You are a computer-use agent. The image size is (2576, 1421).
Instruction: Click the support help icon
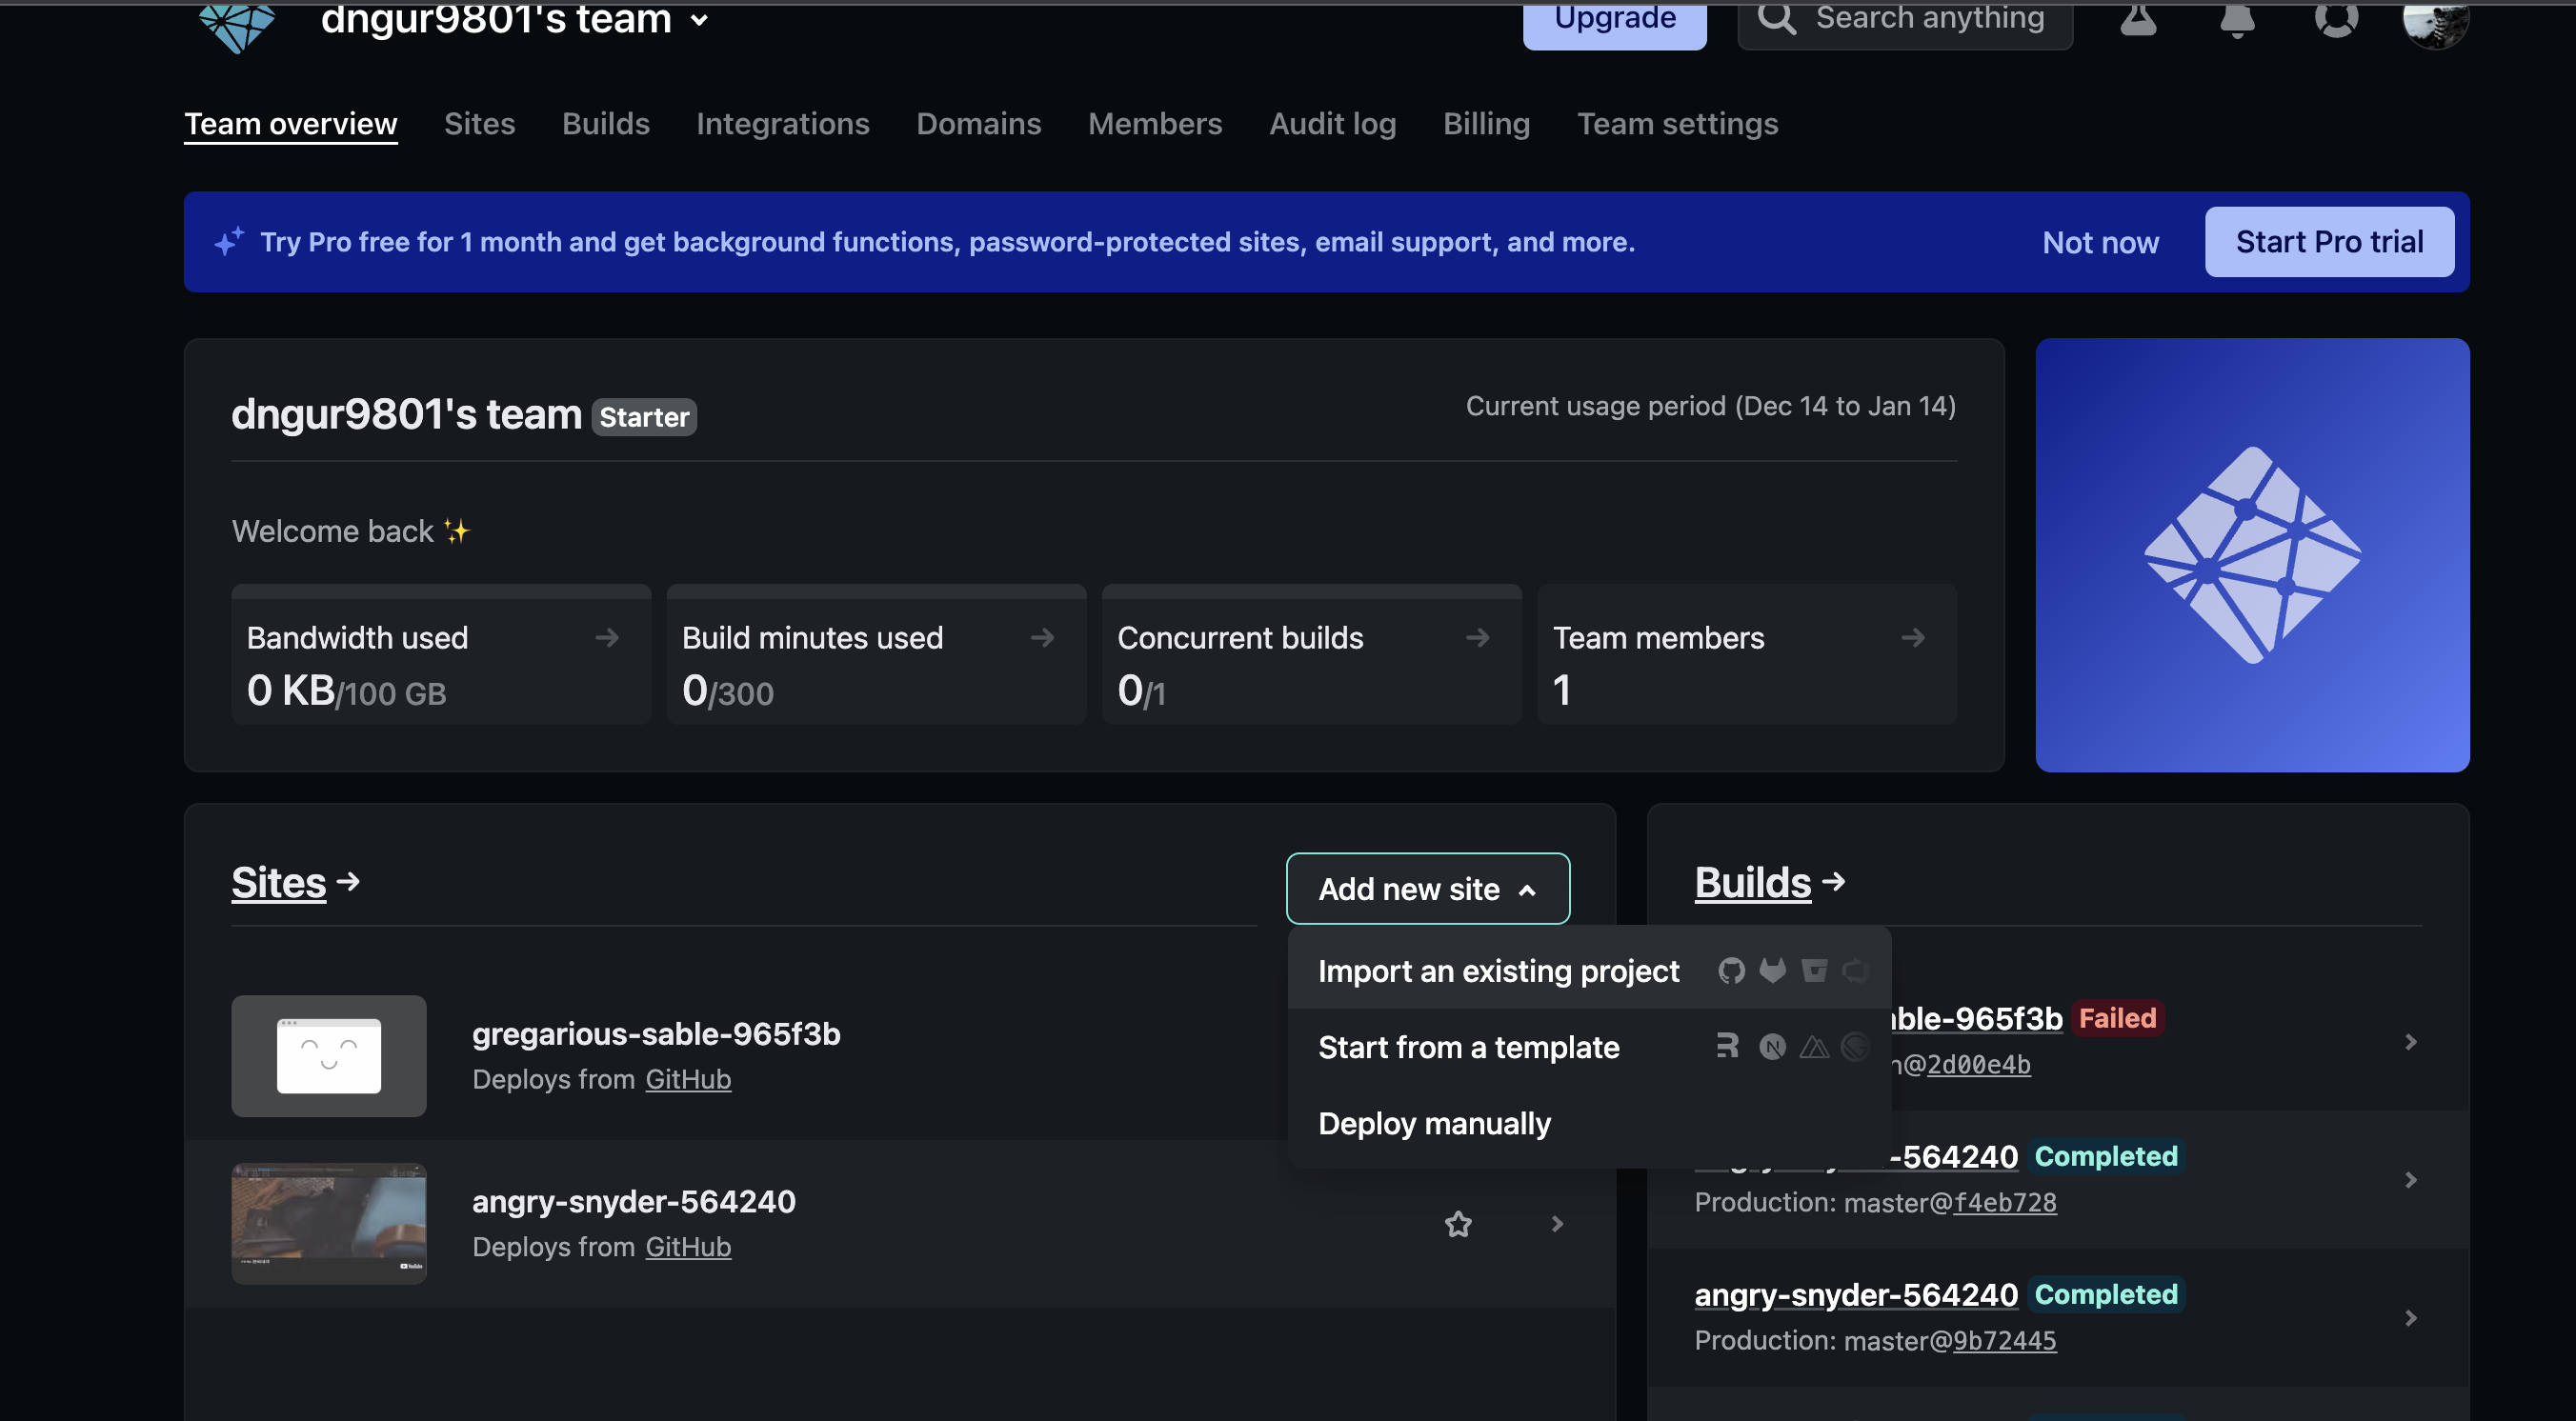[2335, 19]
